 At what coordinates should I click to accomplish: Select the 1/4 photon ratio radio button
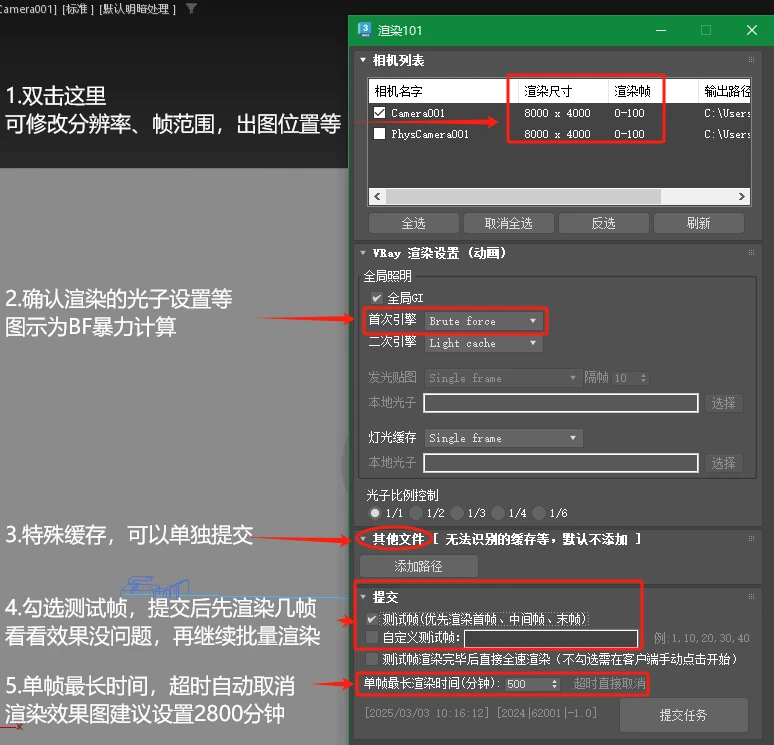[x=498, y=513]
